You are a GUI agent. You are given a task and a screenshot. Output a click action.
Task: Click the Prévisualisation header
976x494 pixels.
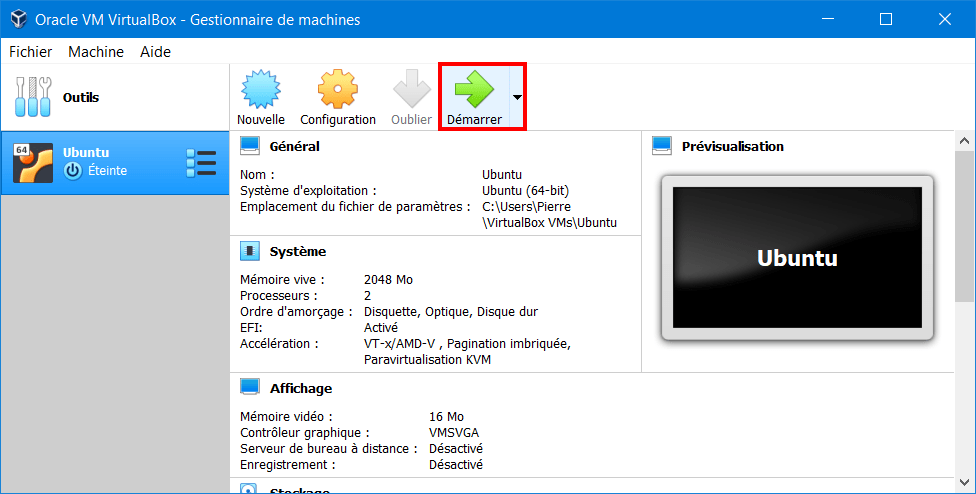[x=733, y=147]
